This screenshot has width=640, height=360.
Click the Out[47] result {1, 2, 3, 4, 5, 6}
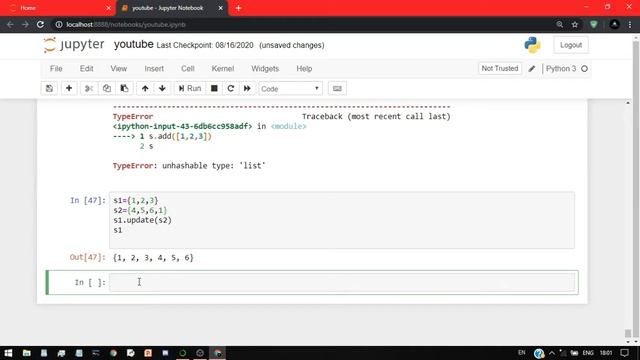point(153,258)
